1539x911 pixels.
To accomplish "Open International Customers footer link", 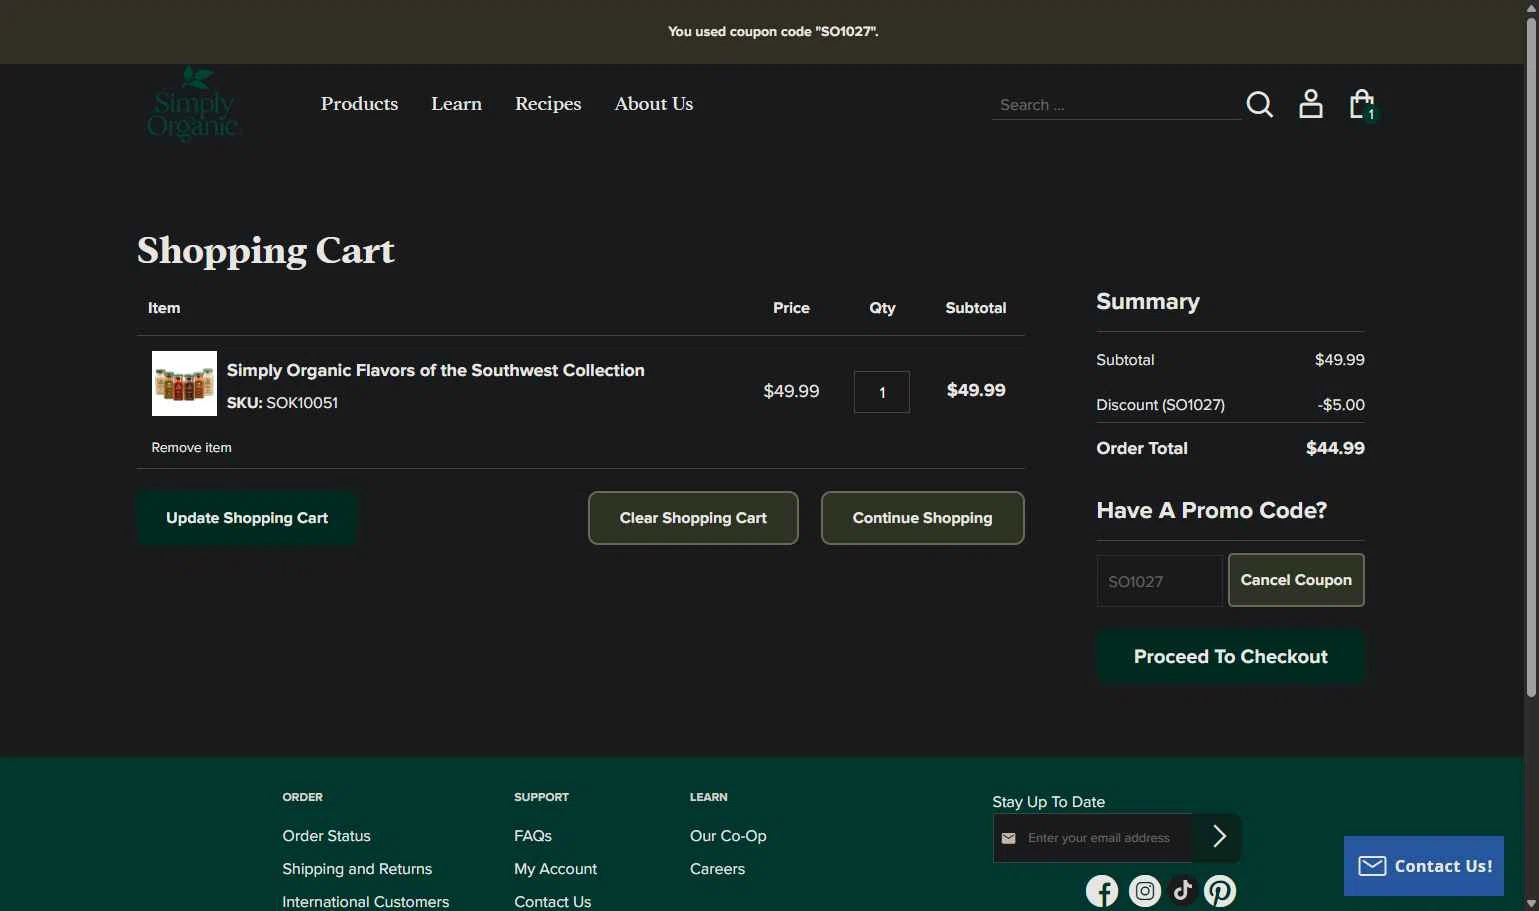I will click(365, 902).
